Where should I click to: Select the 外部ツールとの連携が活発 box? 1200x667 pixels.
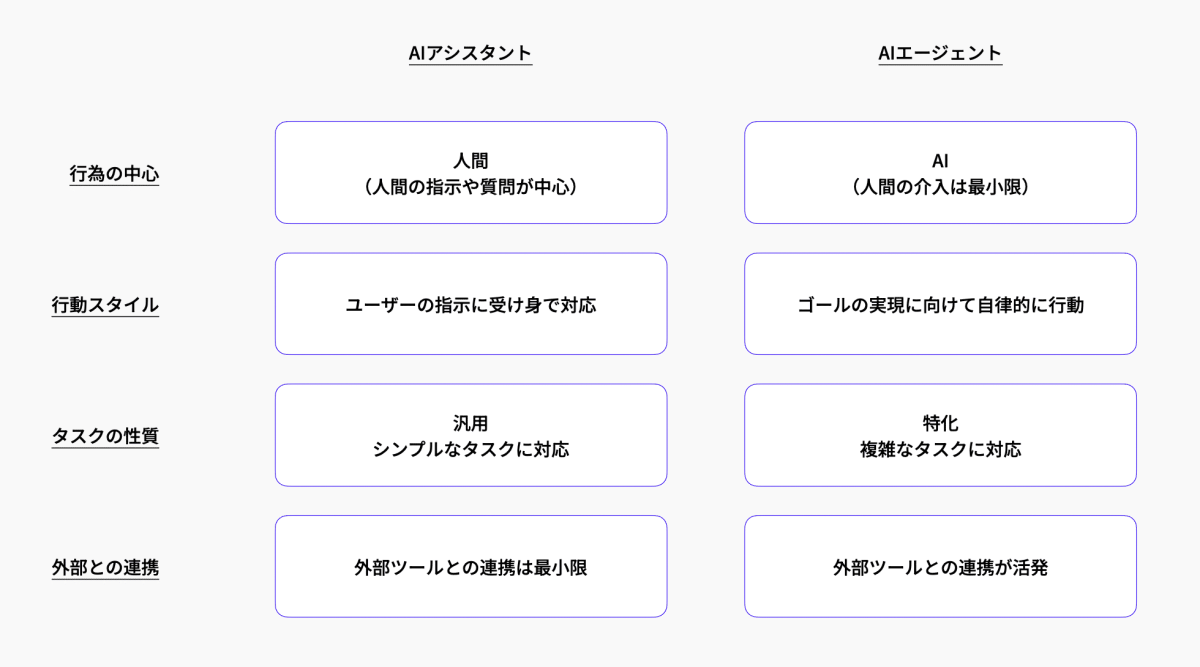pos(940,567)
